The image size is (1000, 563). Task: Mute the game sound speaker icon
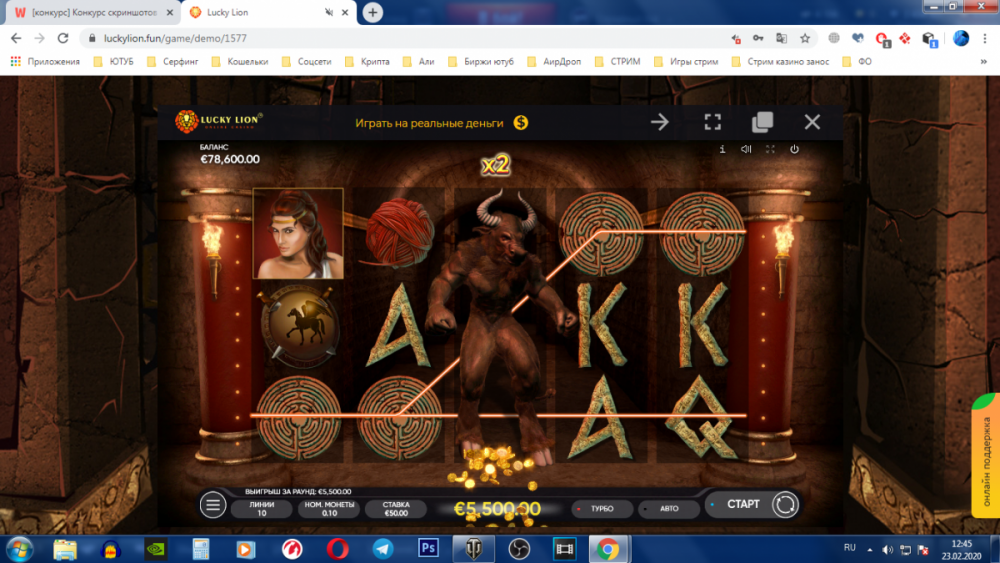[x=746, y=149]
